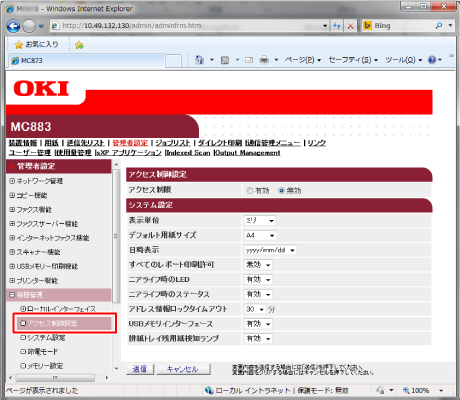460x400 pixels.
Task: Open the ツール(O) menu
Action: click(x=403, y=60)
